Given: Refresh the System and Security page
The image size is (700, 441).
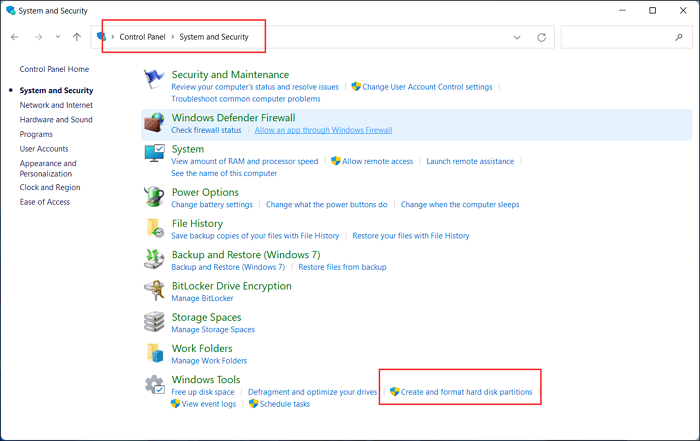Looking at the screenshot, I should 542,37.
